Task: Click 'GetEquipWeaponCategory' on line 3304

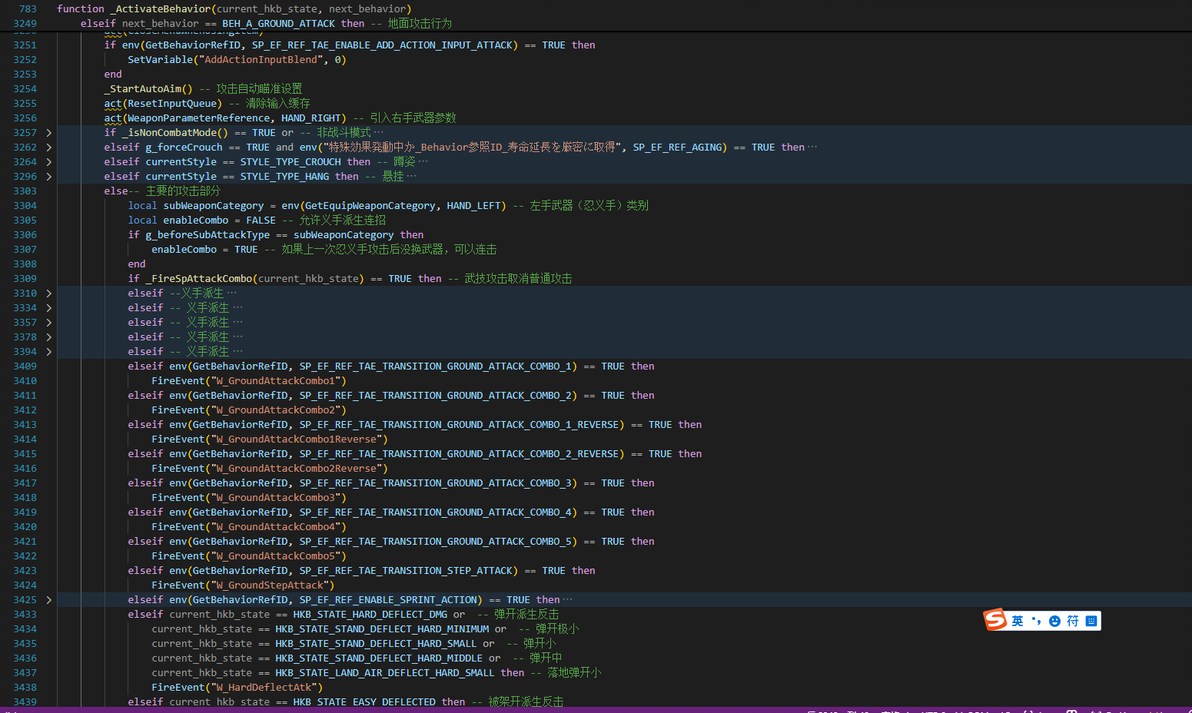Action: pos(369,205)
